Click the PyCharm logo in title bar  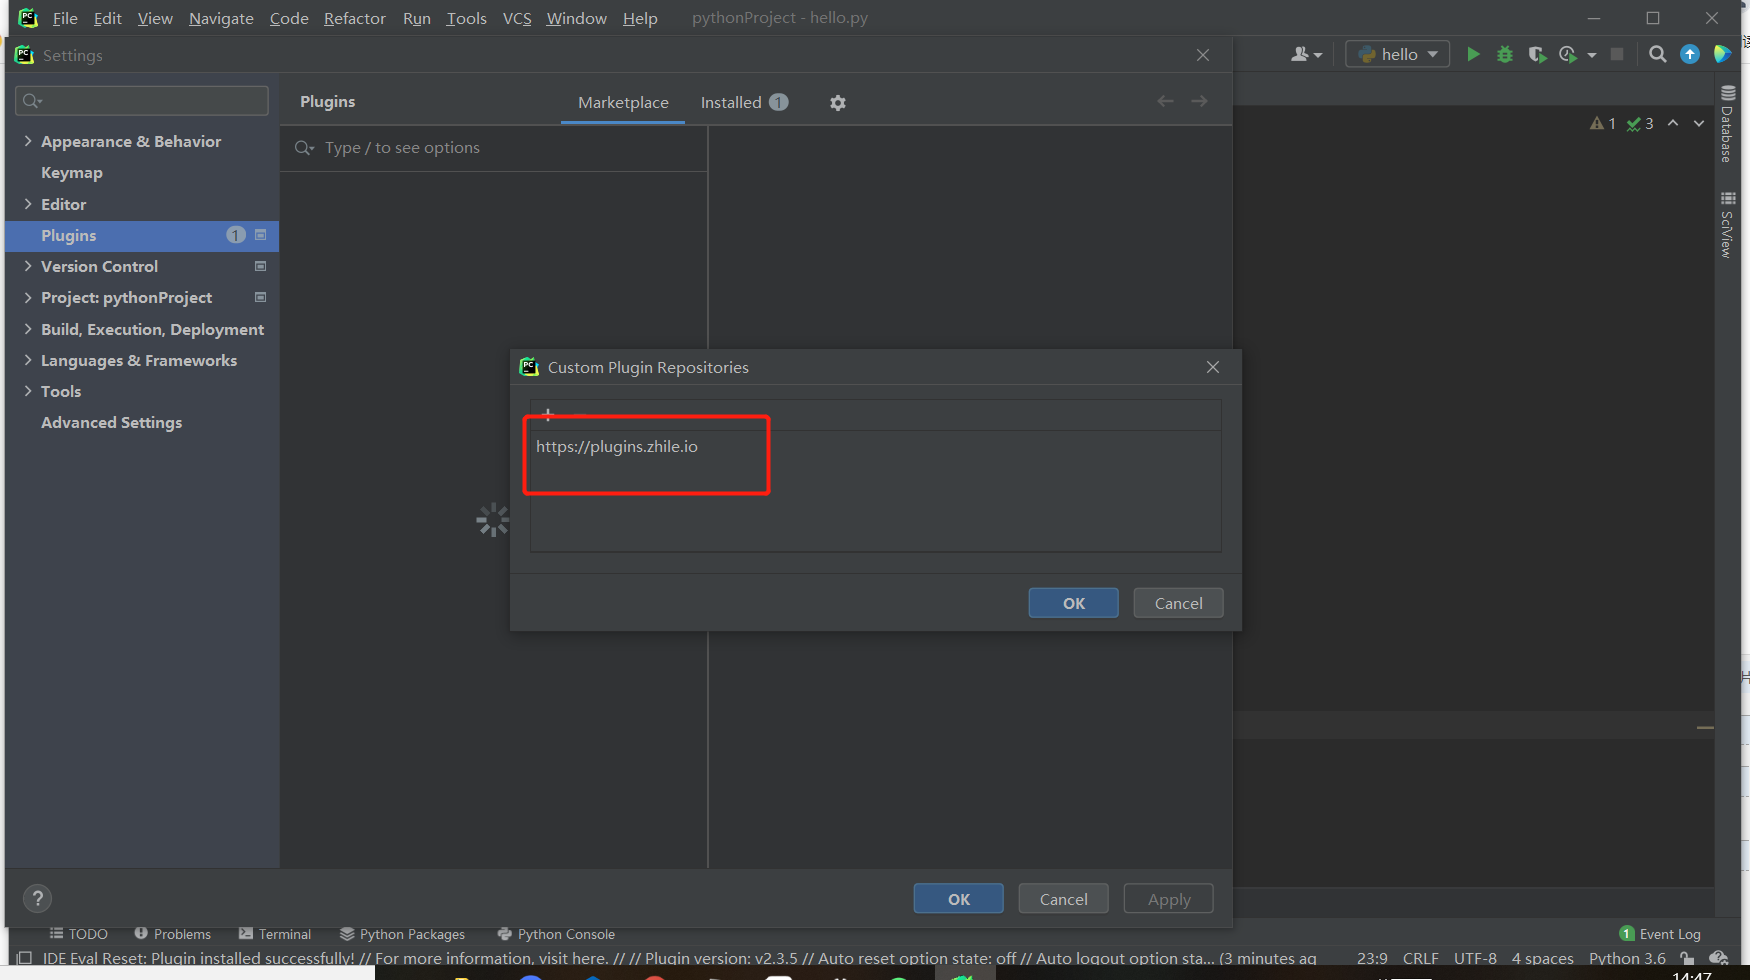pyautogui.click(x=28, y=18)
